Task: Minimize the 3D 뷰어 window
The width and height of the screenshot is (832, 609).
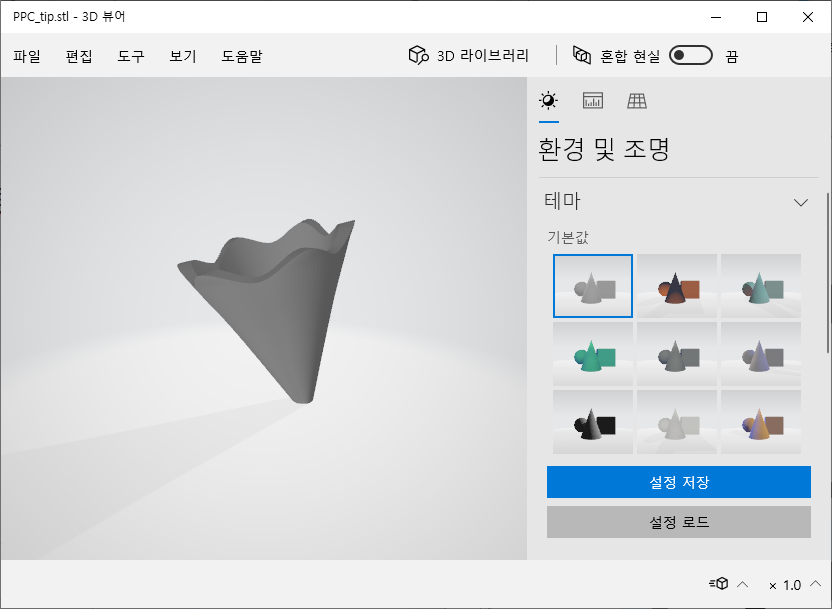Action: coord(716,17)
